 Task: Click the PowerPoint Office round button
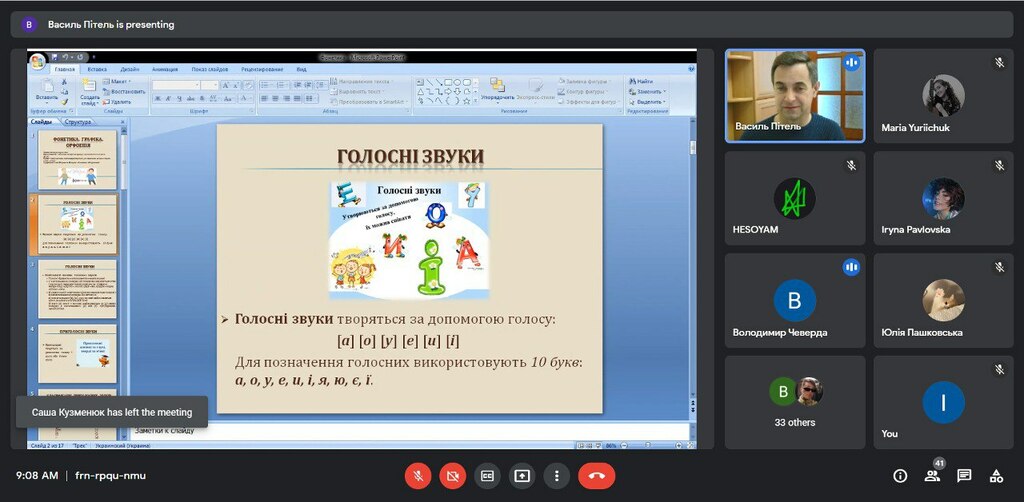(38, 61)
